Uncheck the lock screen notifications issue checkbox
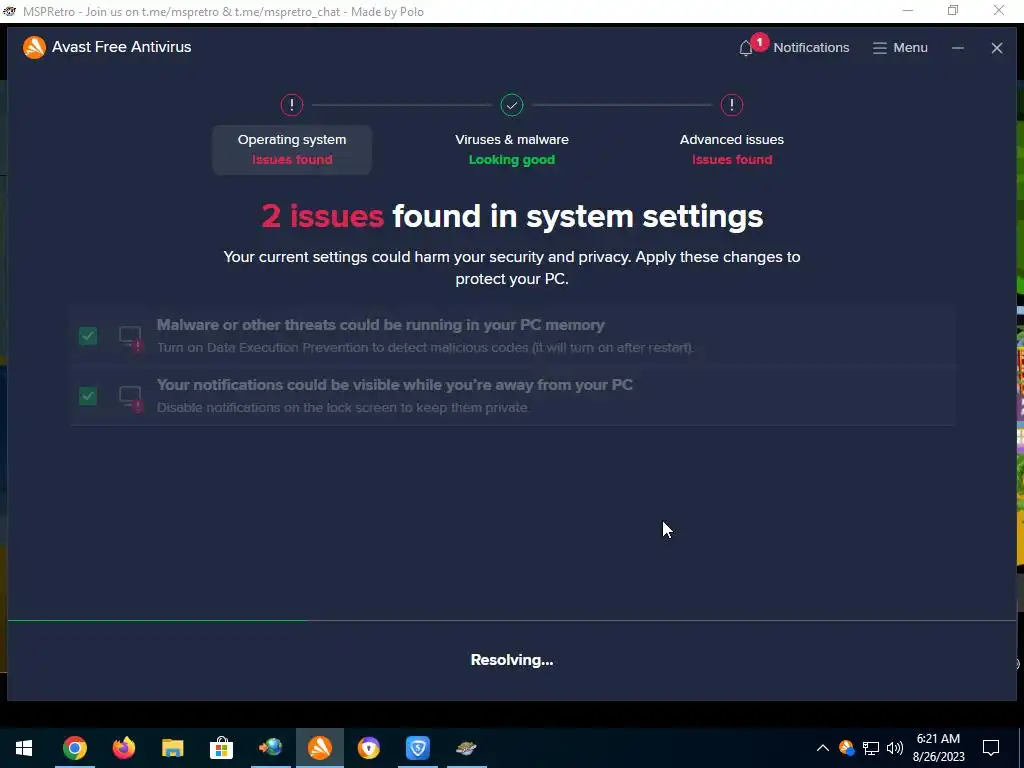Viewport: 1024px width, 768px height. (88, 396)
